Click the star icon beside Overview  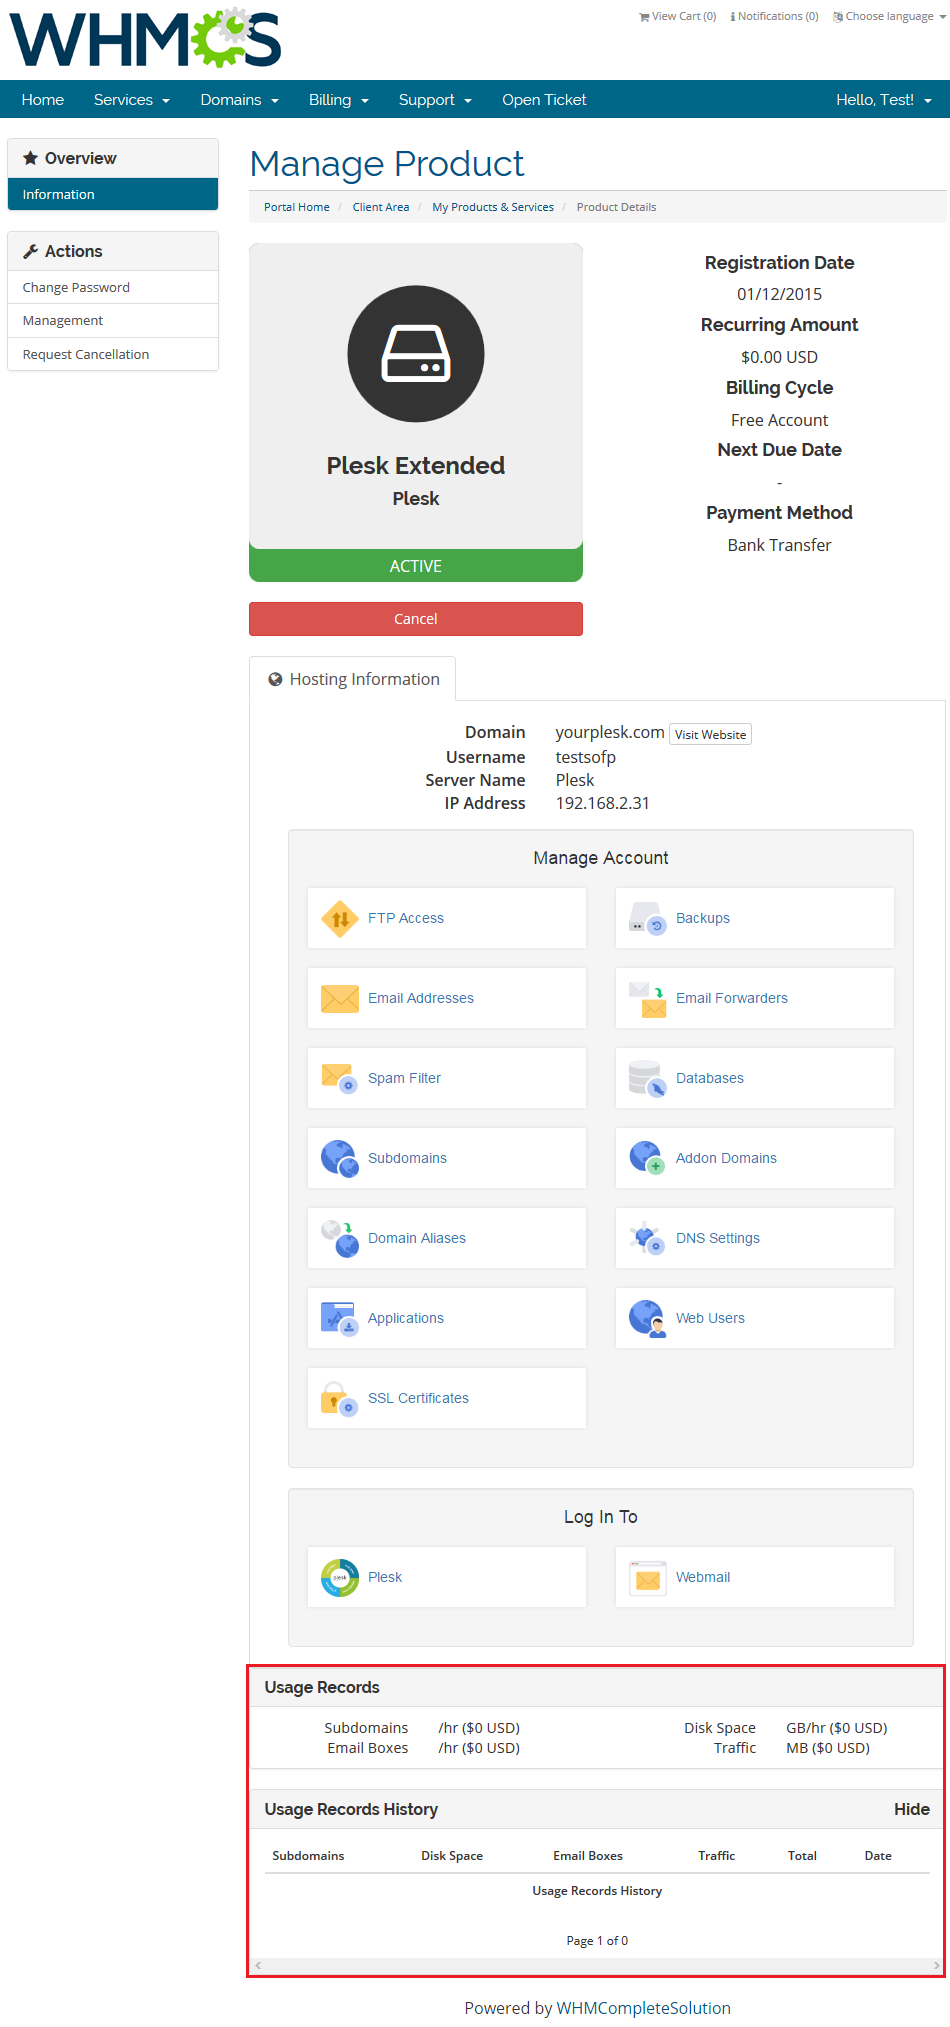31,158
